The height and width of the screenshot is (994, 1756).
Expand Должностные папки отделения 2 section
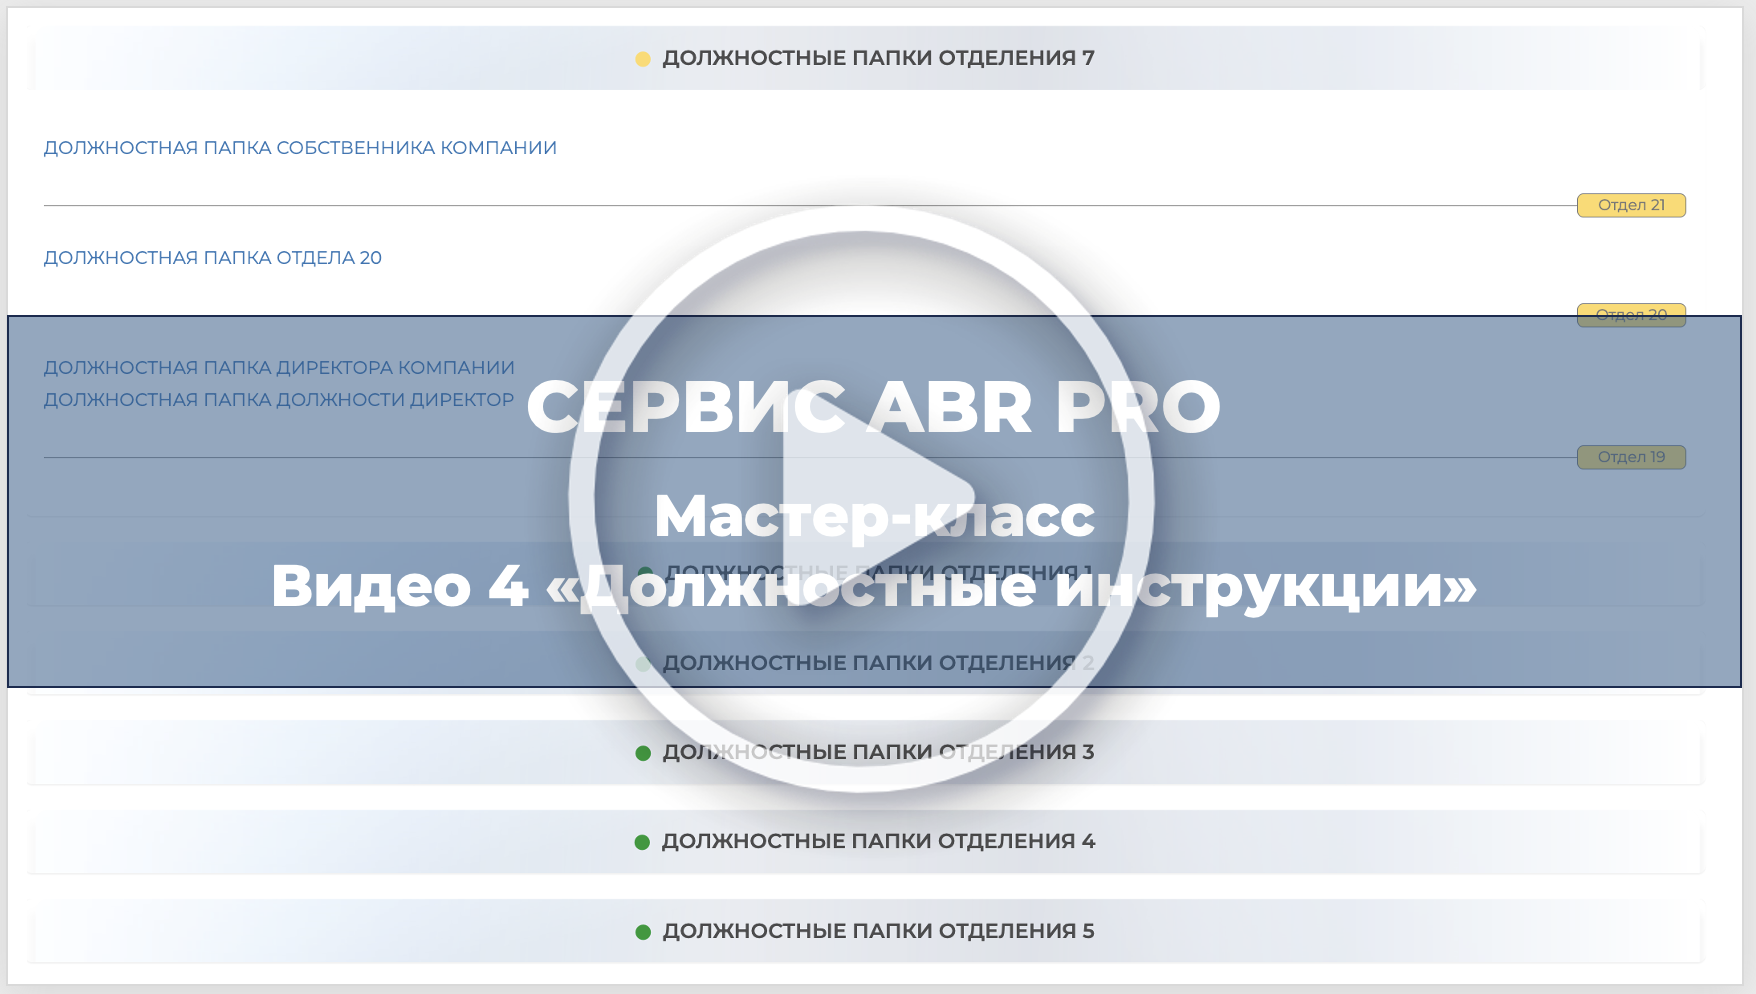(x=866, y=663)
